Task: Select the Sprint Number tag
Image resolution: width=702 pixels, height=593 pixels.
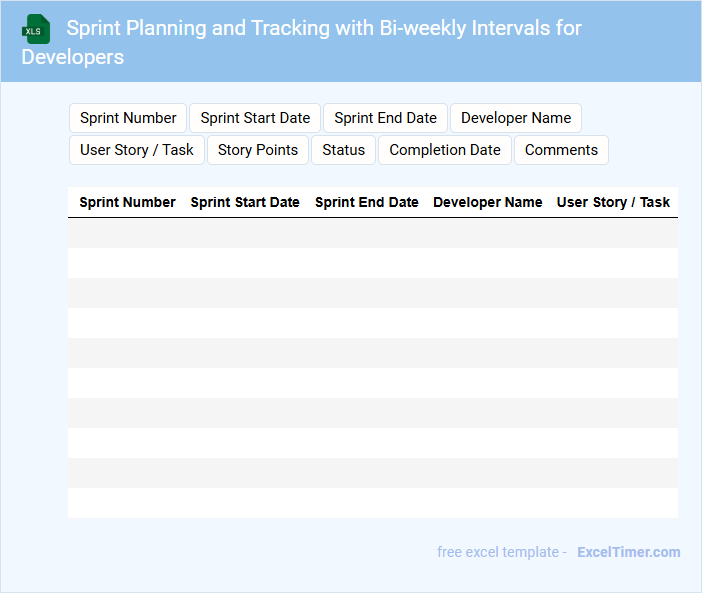Action: click(x=128, y=118)
